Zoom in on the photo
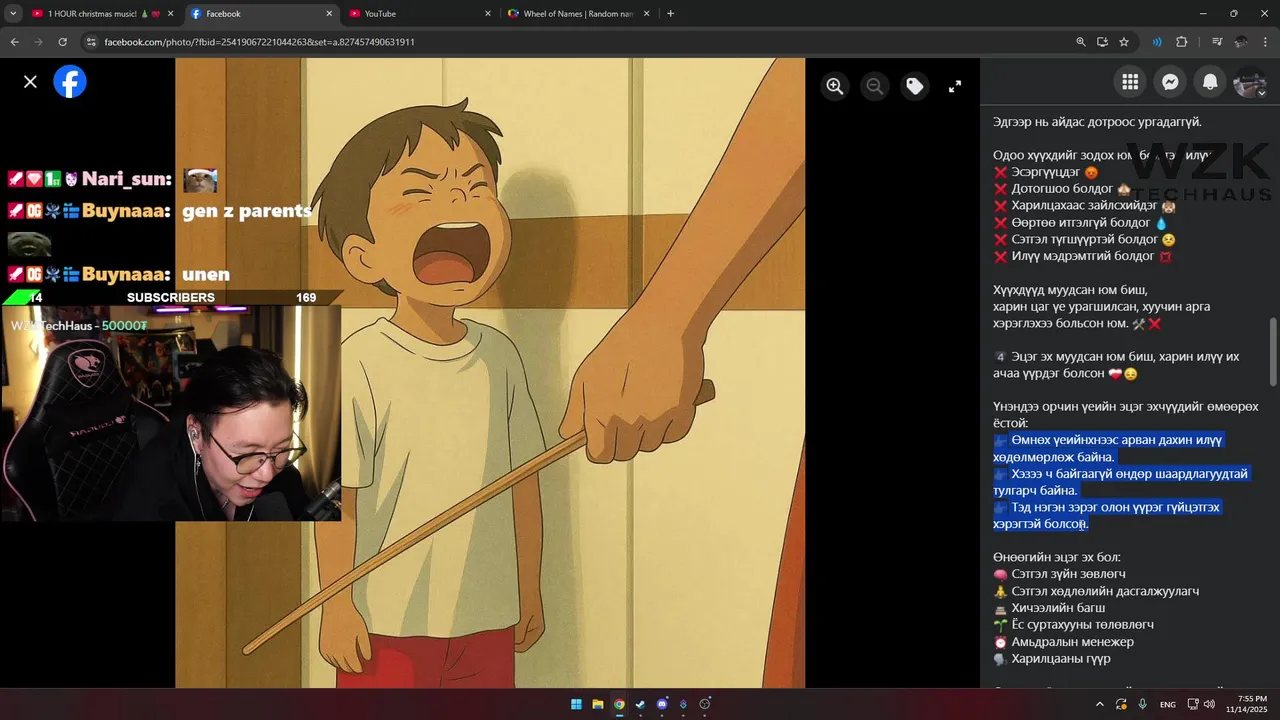Image resolution: width=1280 pixels, height=720 pixels. pos(835,86)
